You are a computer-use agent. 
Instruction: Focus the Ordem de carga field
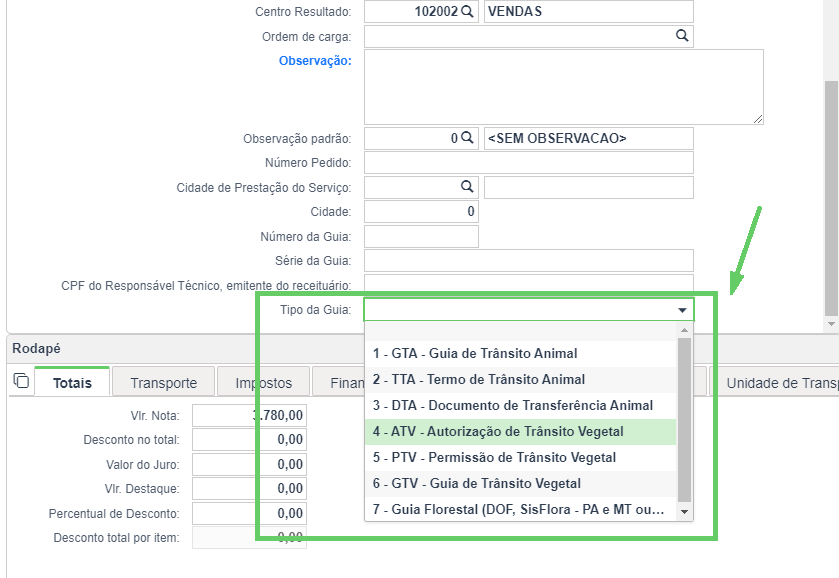coord(529,36)
